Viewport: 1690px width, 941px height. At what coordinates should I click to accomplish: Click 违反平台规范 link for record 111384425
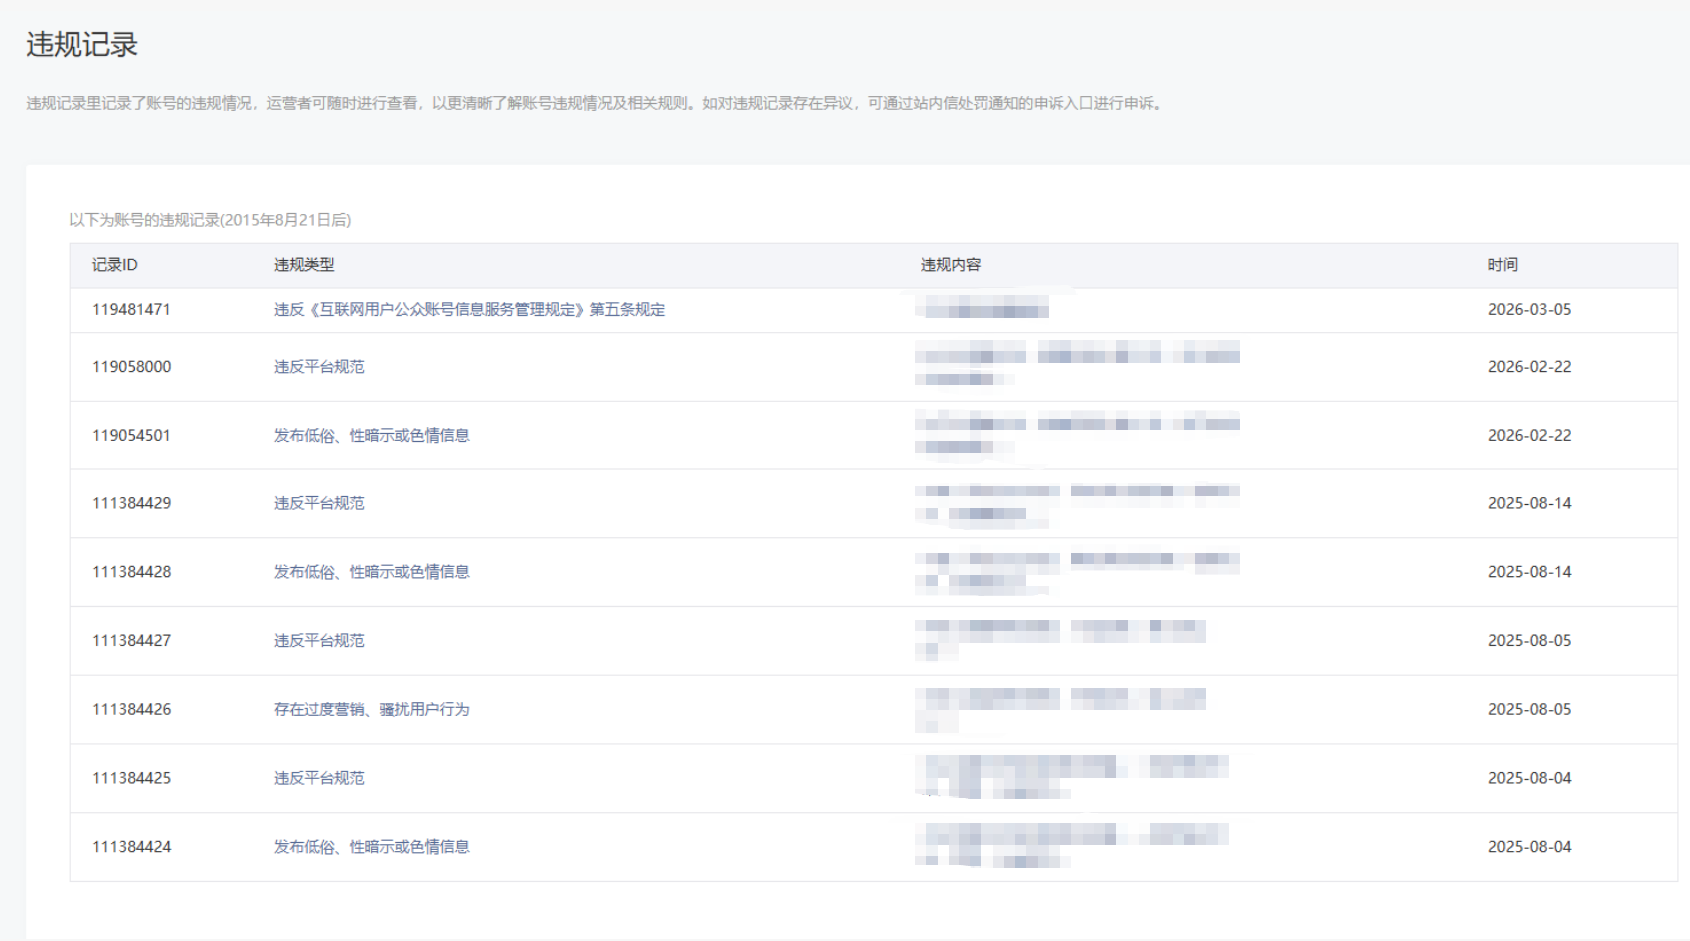pyautogui.click(x=319, y=778)
